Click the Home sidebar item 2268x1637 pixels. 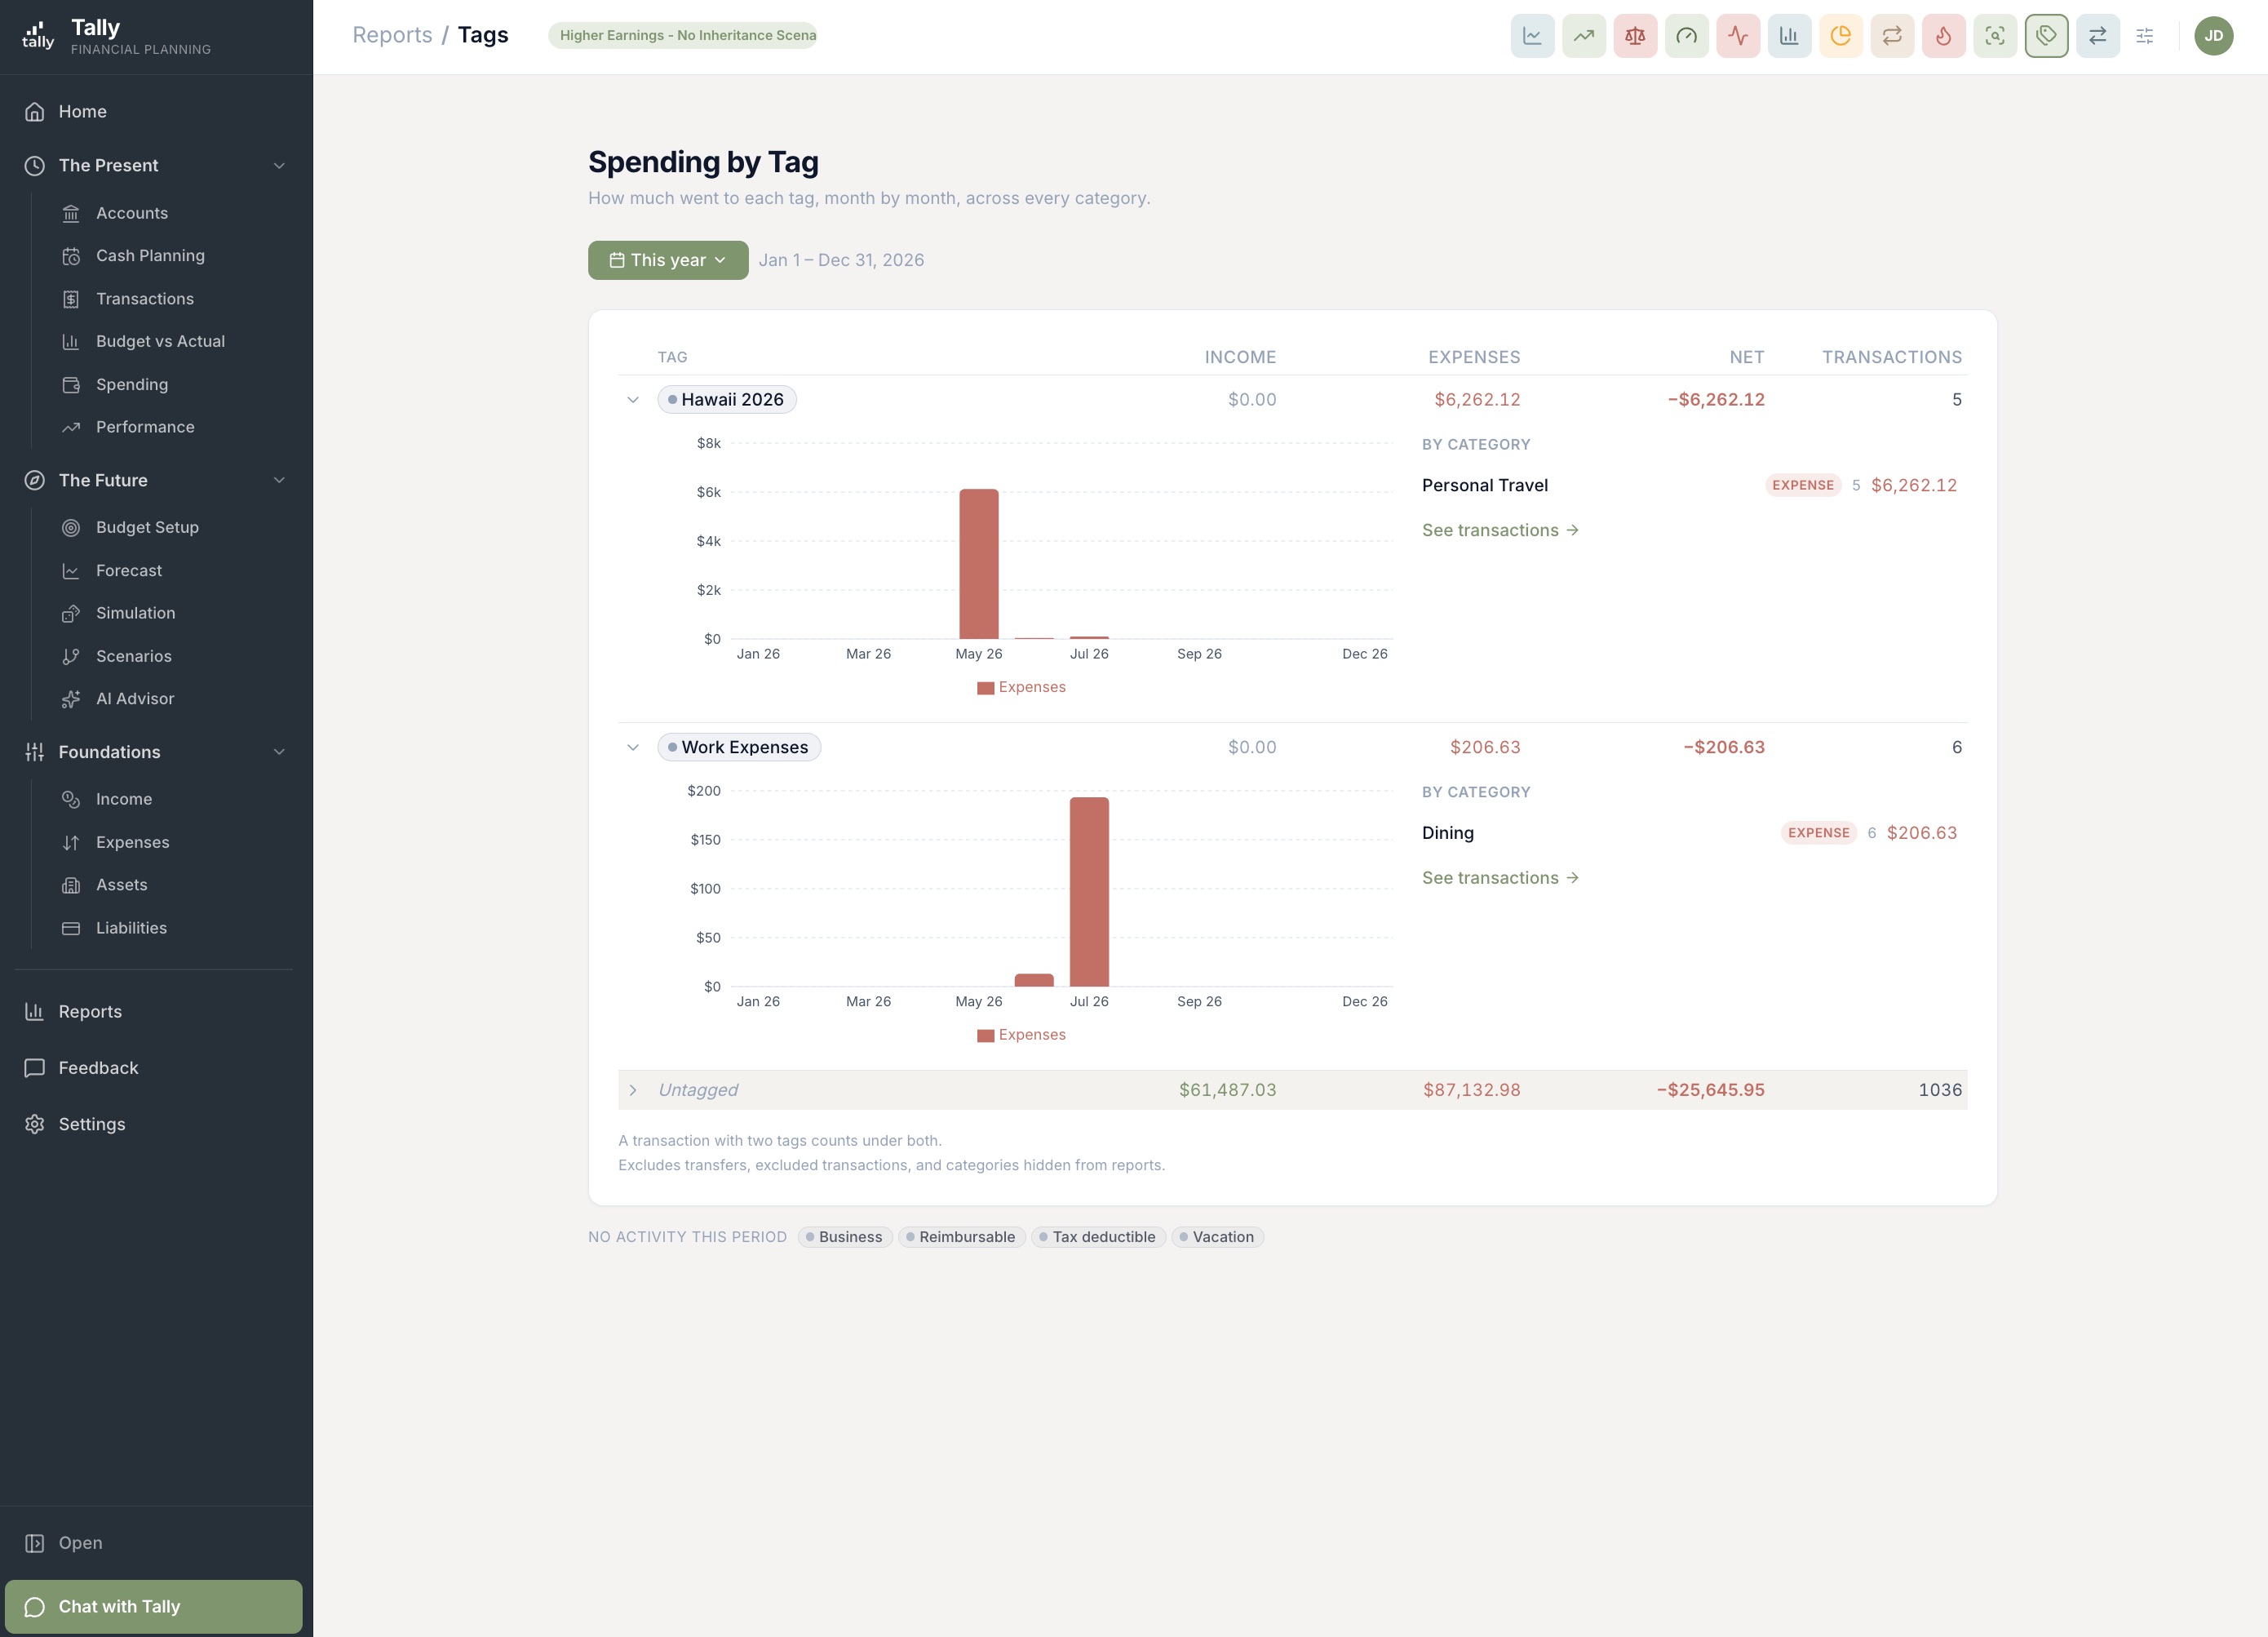click(x=156, y=111)
